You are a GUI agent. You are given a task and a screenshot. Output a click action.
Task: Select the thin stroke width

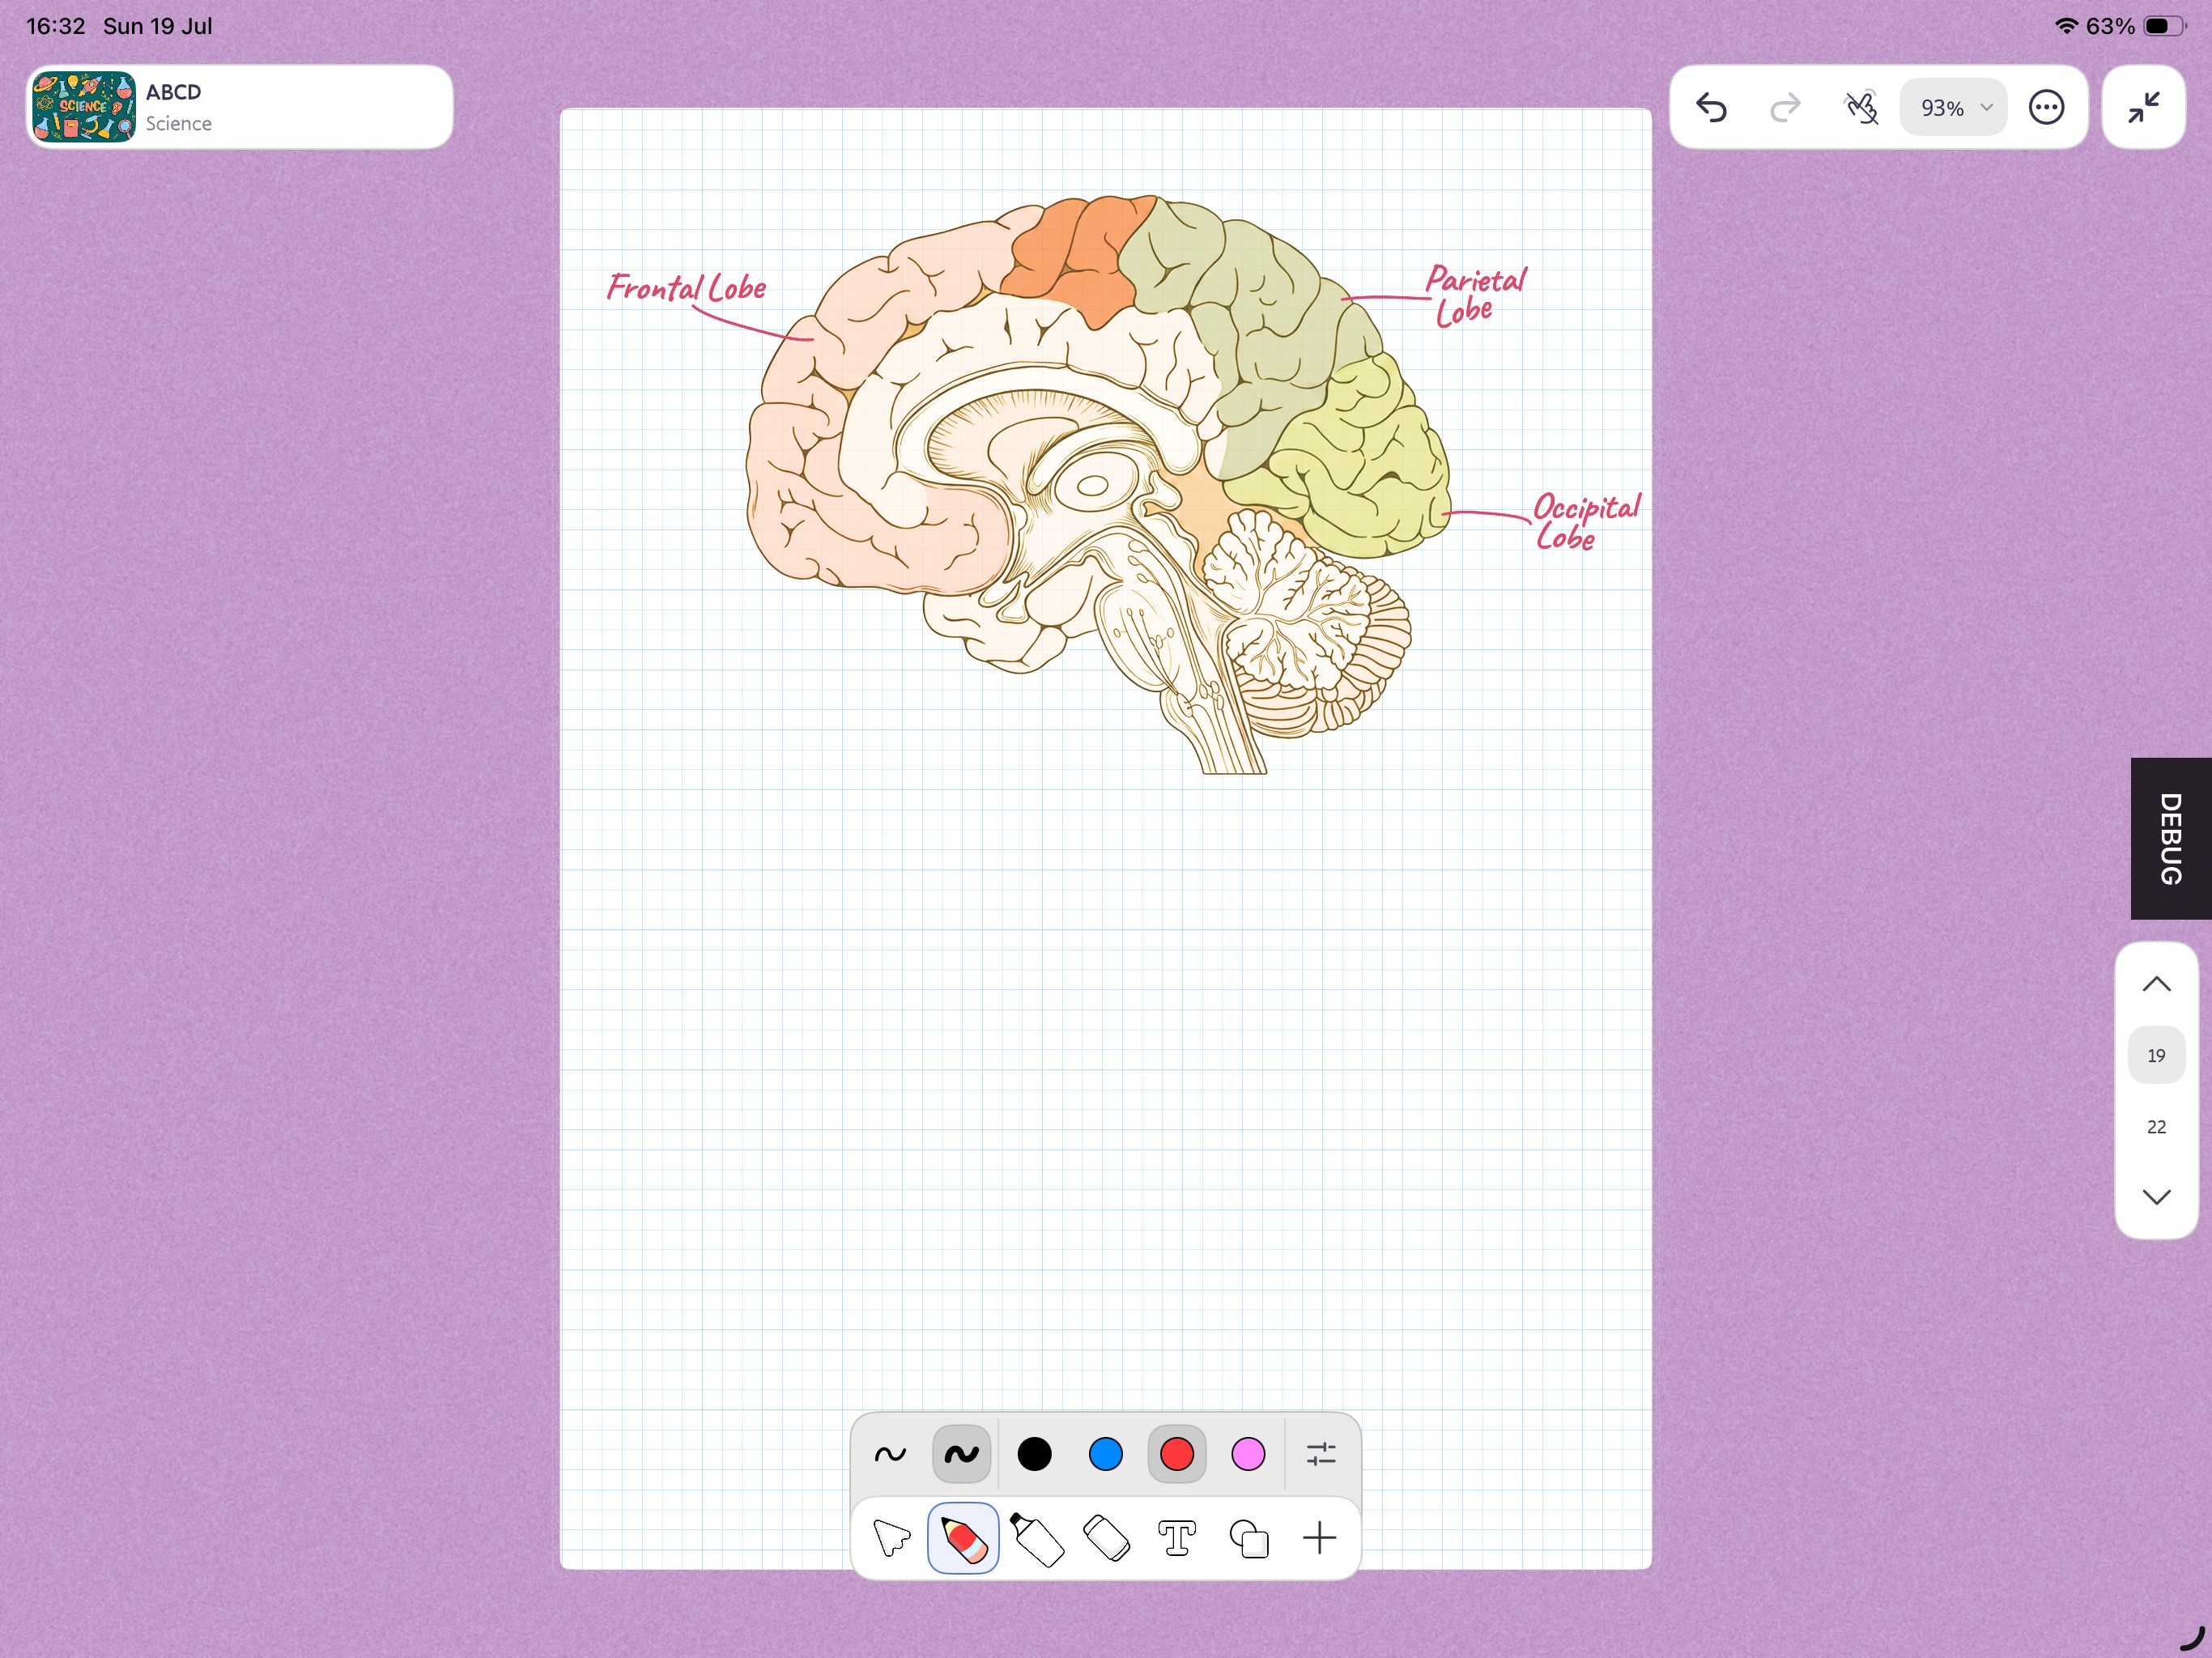[x=890, y=1454]
